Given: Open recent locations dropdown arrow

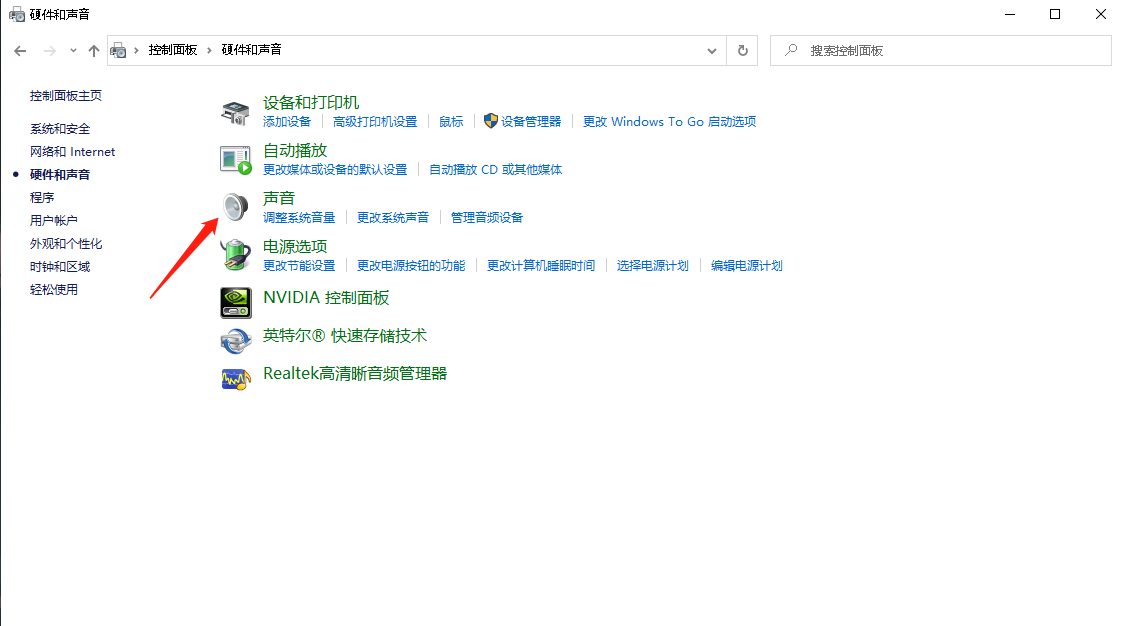Looking at the screenshot, I should (x=73, y=51).
